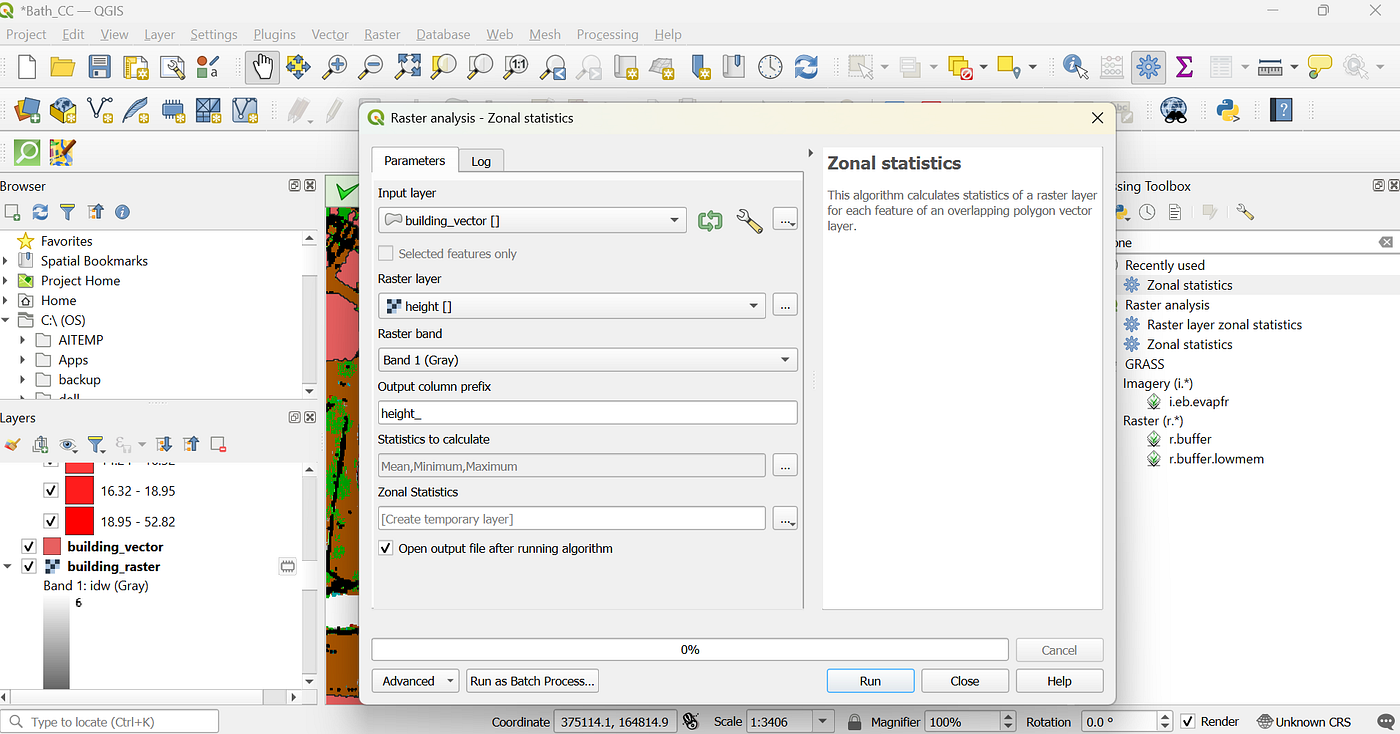Viewport: 1400px width, 734px height.
Task: Create a new project with the blank page icon
Action: 27,67
